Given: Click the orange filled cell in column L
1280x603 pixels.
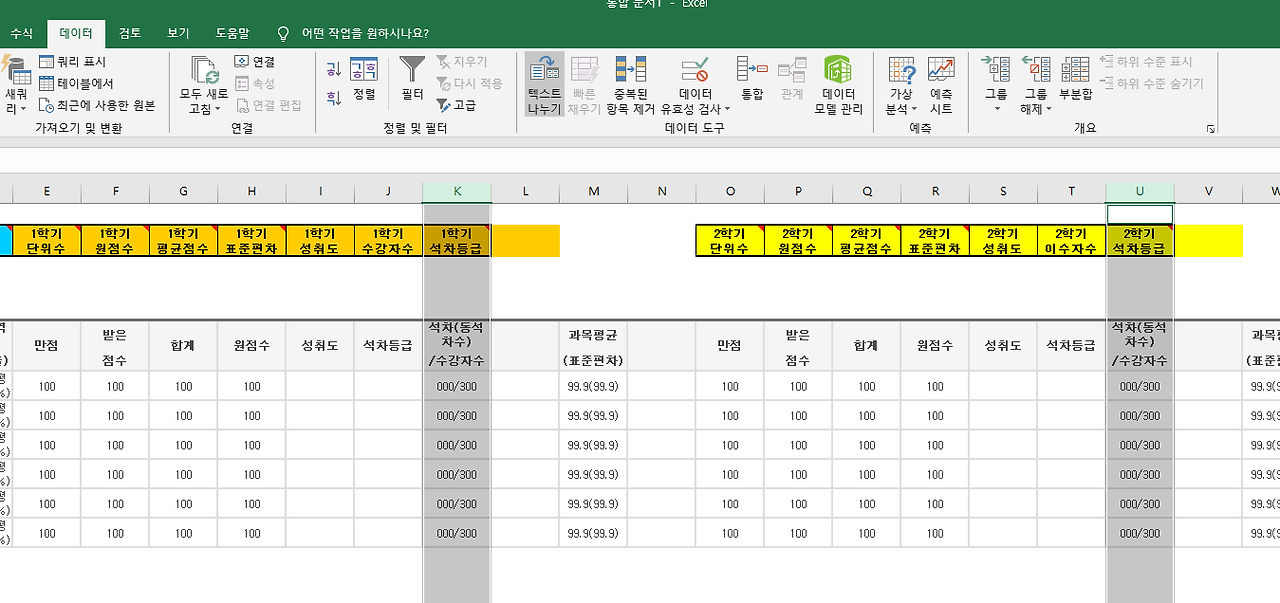Looking at the screenshot, I should click(x=526, y=241).
